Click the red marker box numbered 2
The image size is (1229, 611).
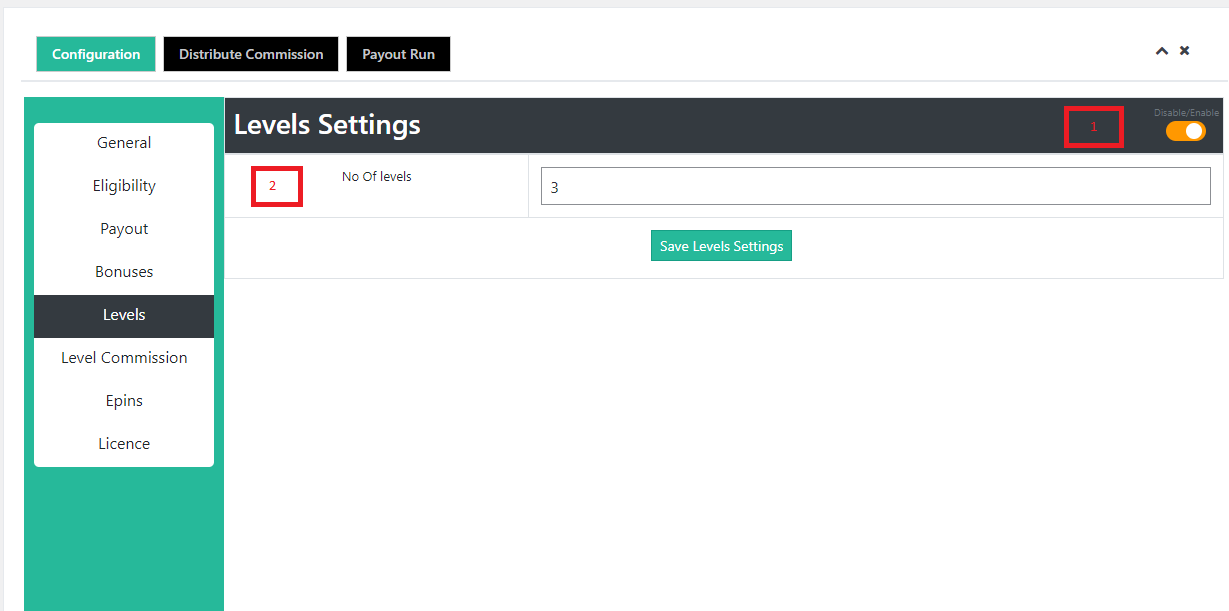point(276,186)
